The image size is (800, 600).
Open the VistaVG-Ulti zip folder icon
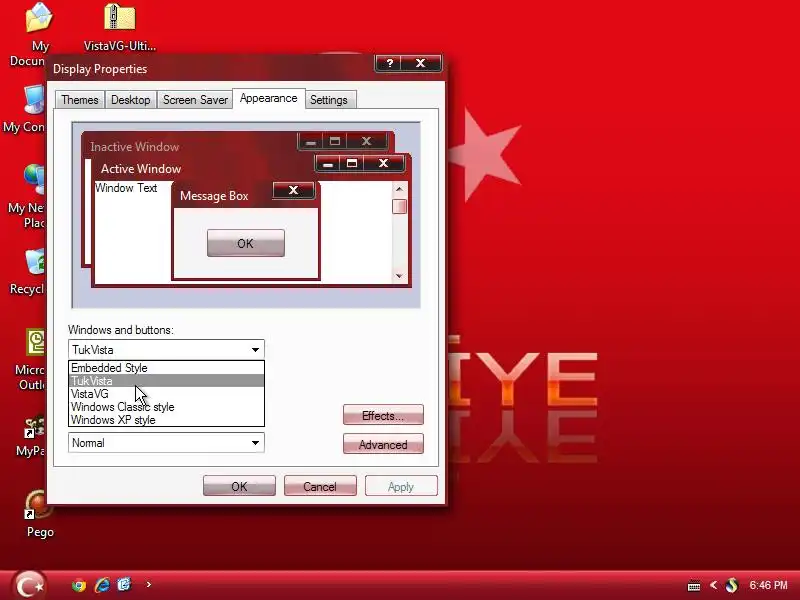pos(120,17)
